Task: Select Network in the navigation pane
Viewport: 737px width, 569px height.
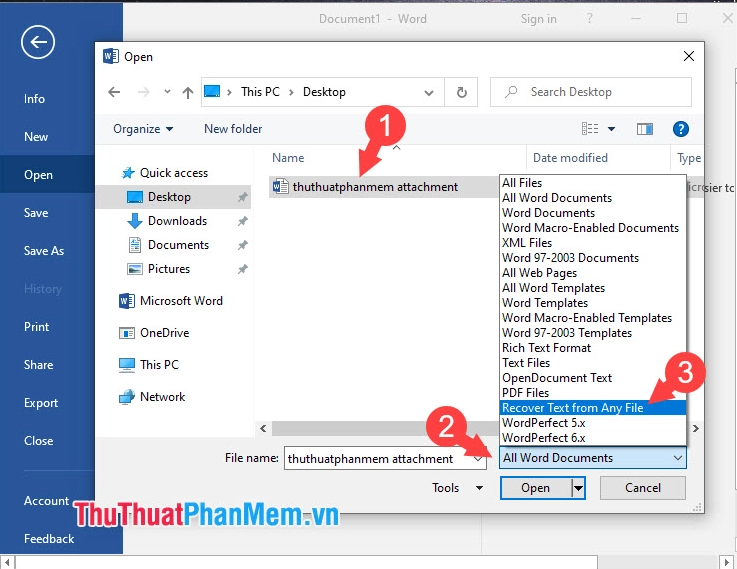Action: (x=152, y=397)
